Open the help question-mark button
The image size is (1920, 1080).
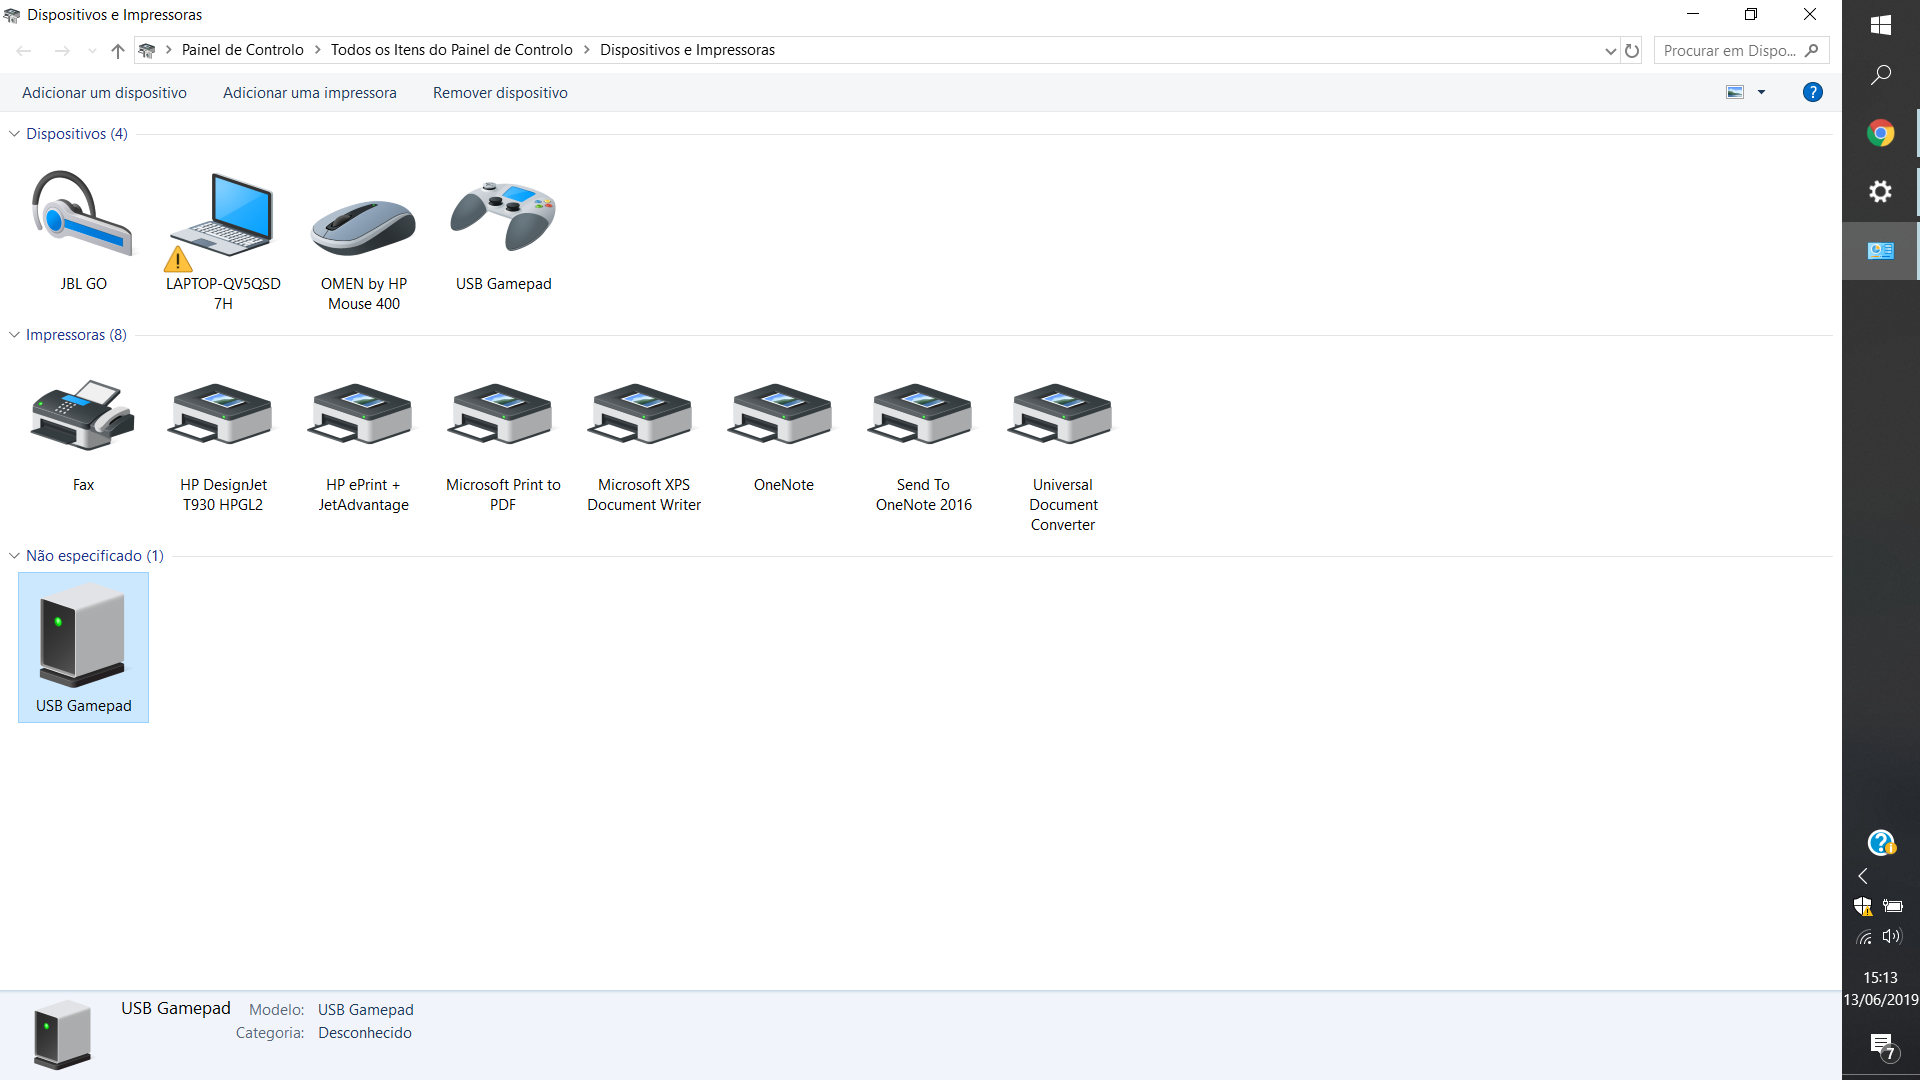click(x=1812, y=92)
